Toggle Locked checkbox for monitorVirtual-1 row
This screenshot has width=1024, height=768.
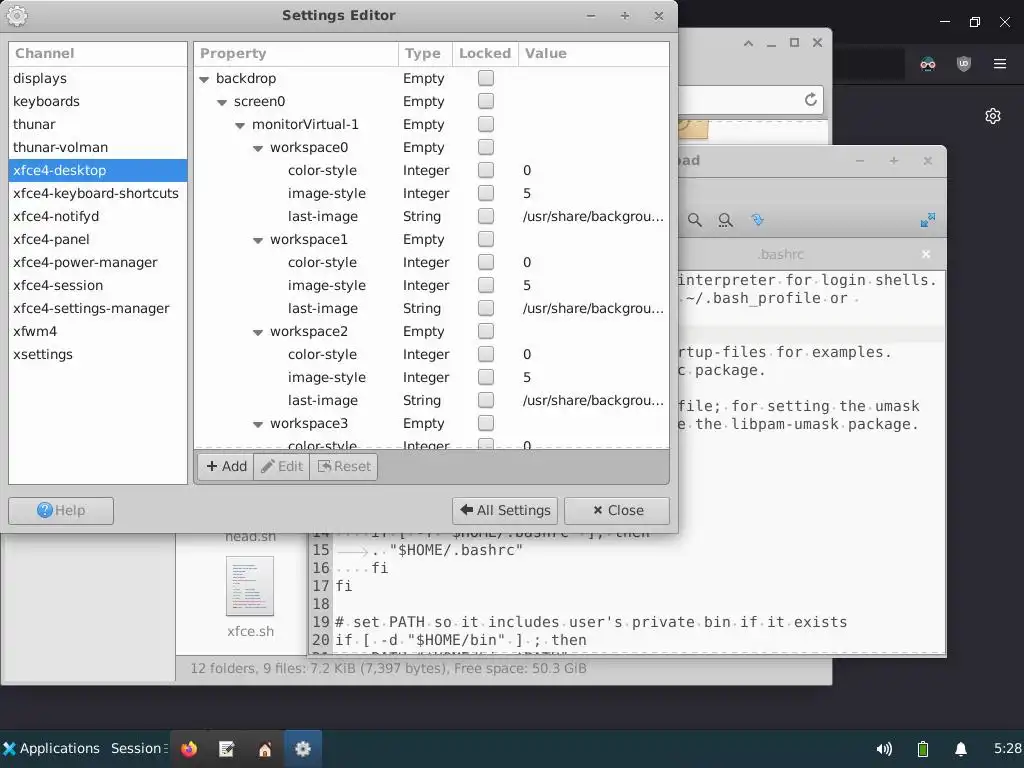coord(485,124)
